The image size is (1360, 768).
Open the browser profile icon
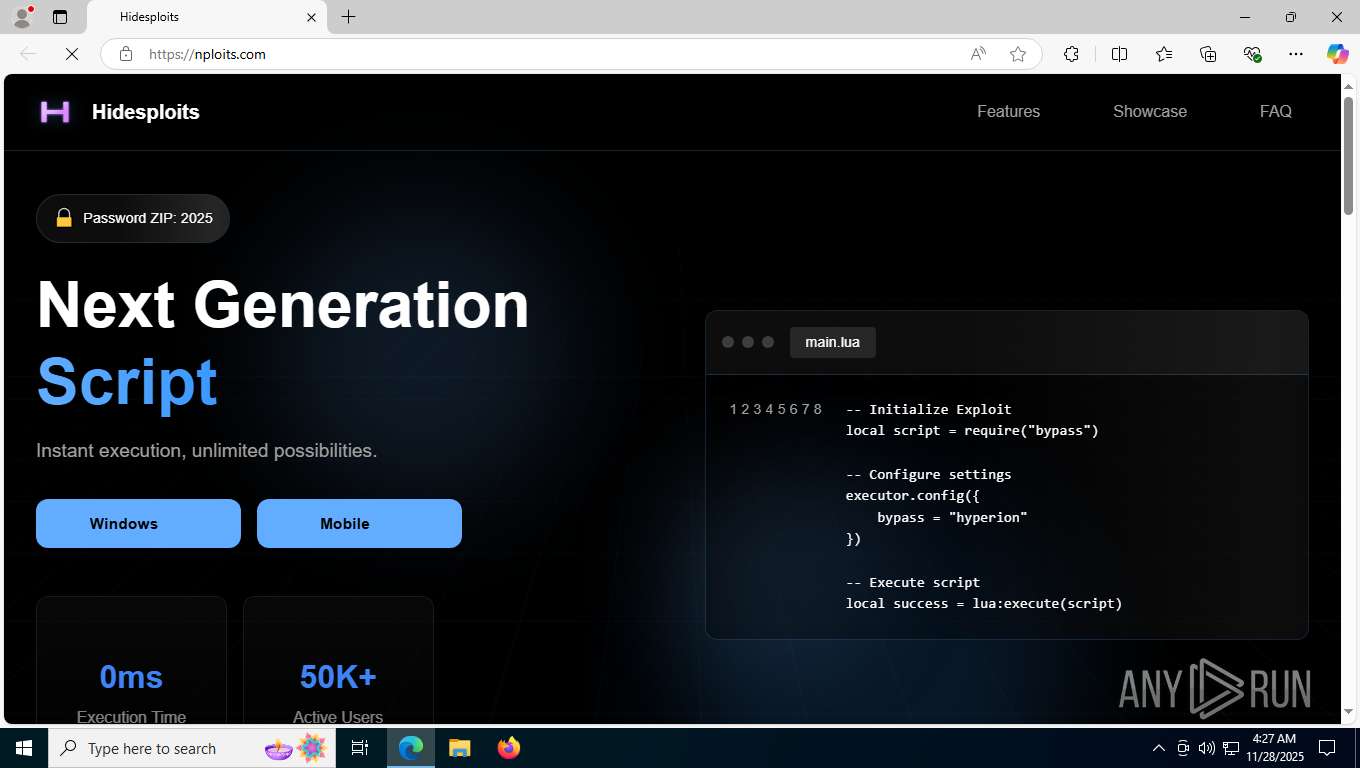[21, 17]
